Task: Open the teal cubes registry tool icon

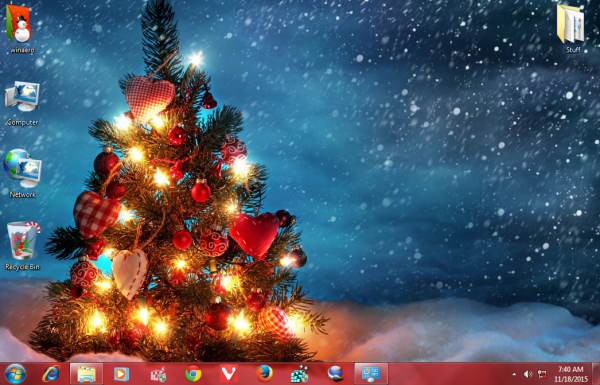Action: coord(300,374)
